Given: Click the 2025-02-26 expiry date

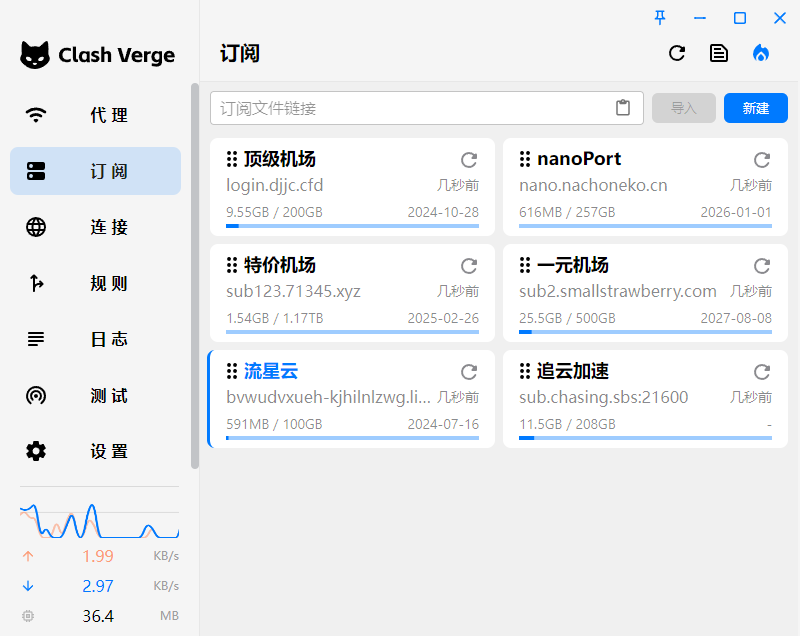Looking at the screenshot, I should [x=443, y=318].
